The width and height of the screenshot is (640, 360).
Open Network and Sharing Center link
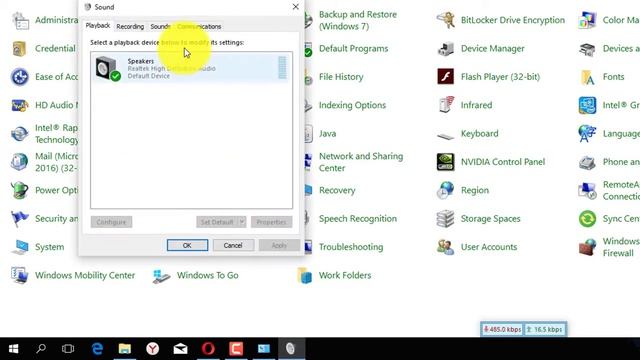pyautogui.click(x=361, y=162)
